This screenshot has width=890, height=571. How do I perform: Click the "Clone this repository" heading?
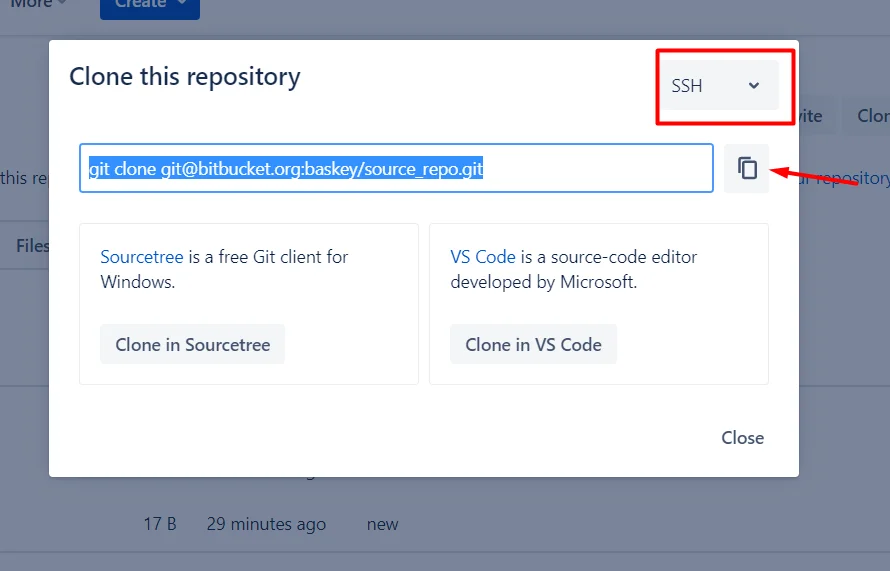point(185,77)
